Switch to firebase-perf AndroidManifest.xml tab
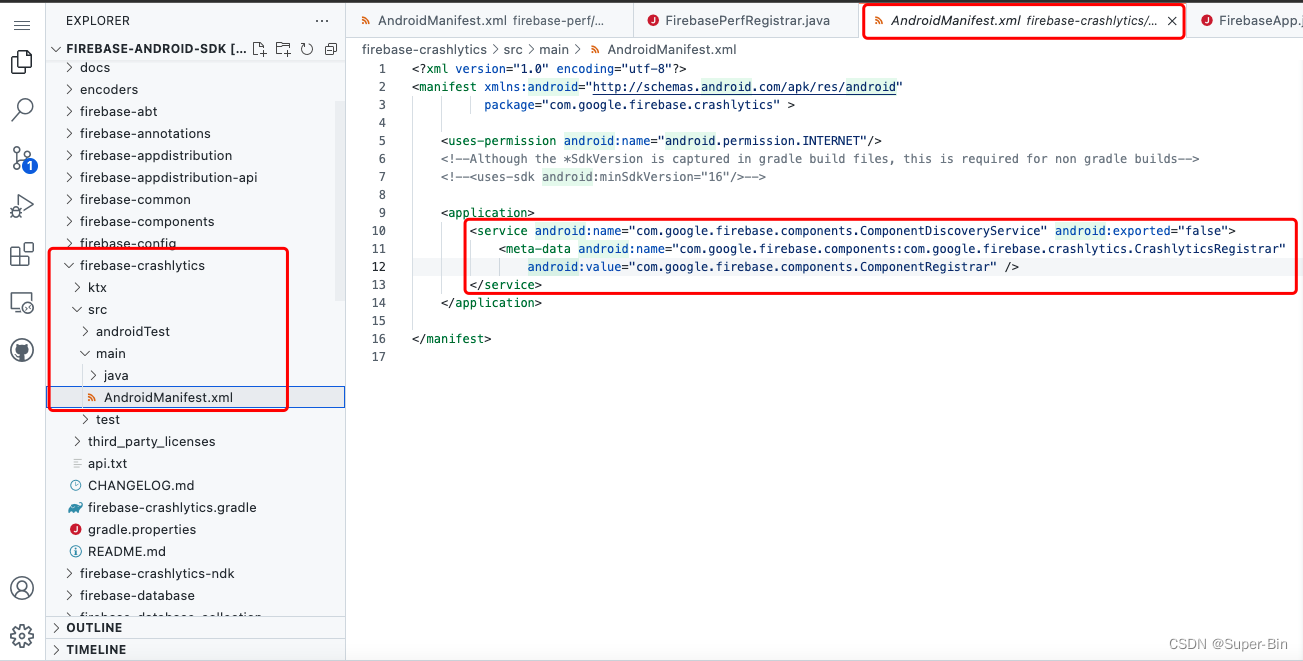The image size is (1303, 661). coord(490,20)
